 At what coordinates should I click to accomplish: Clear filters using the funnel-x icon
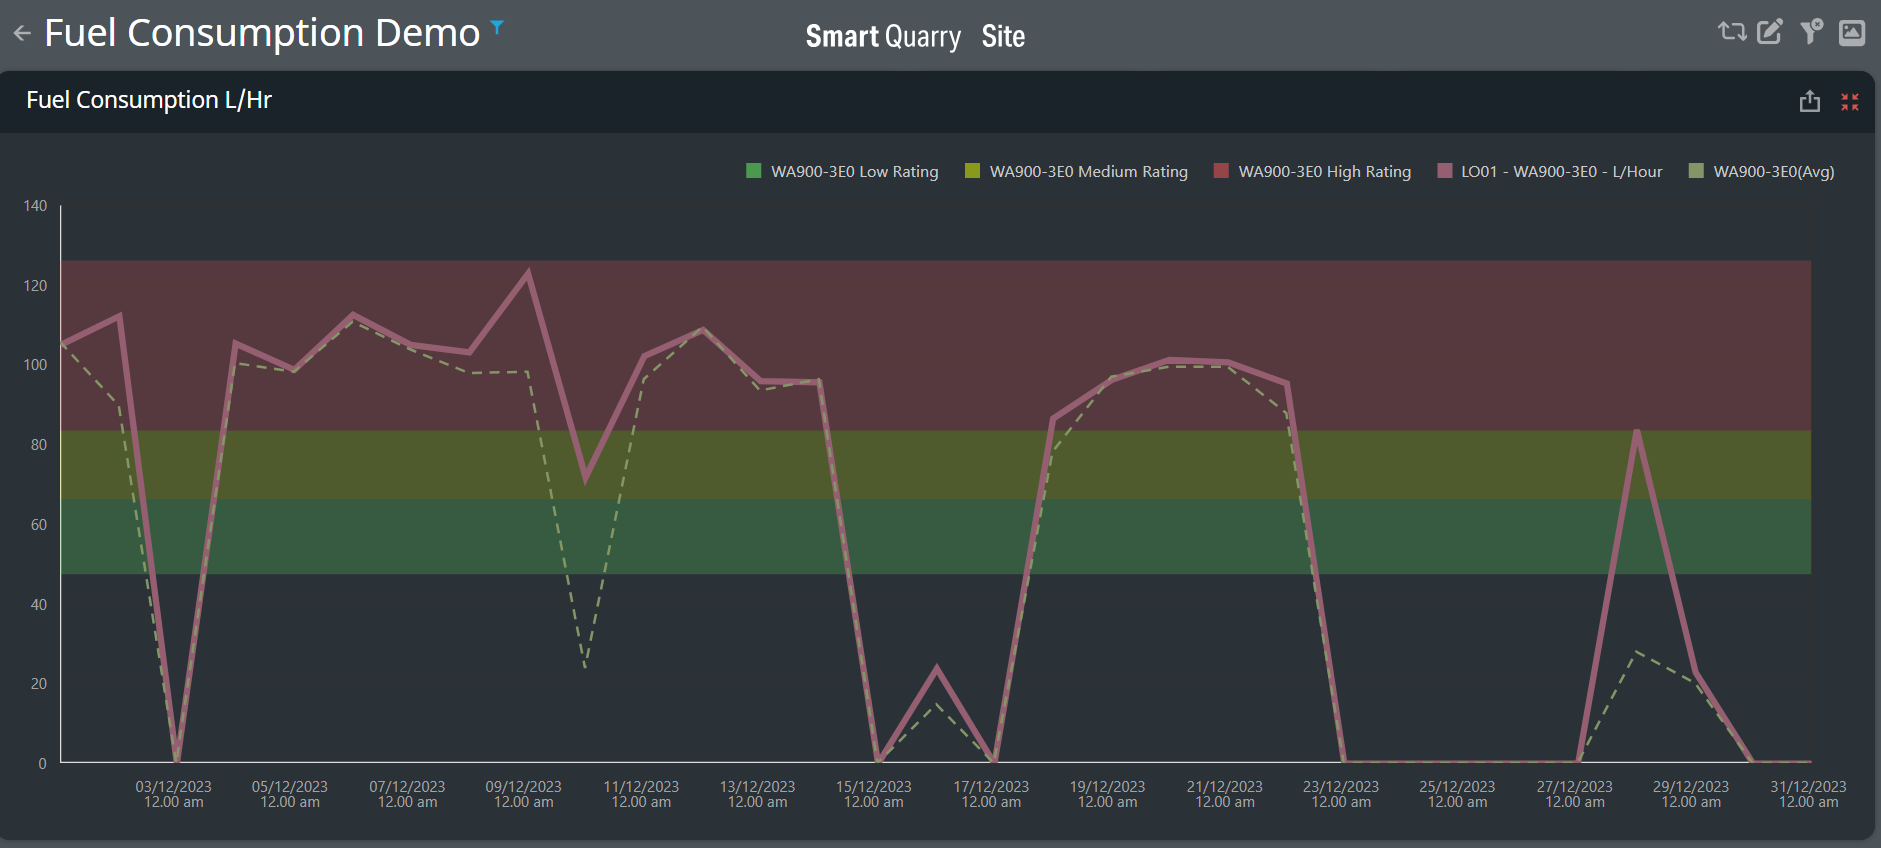click(x=1811, y=32)
